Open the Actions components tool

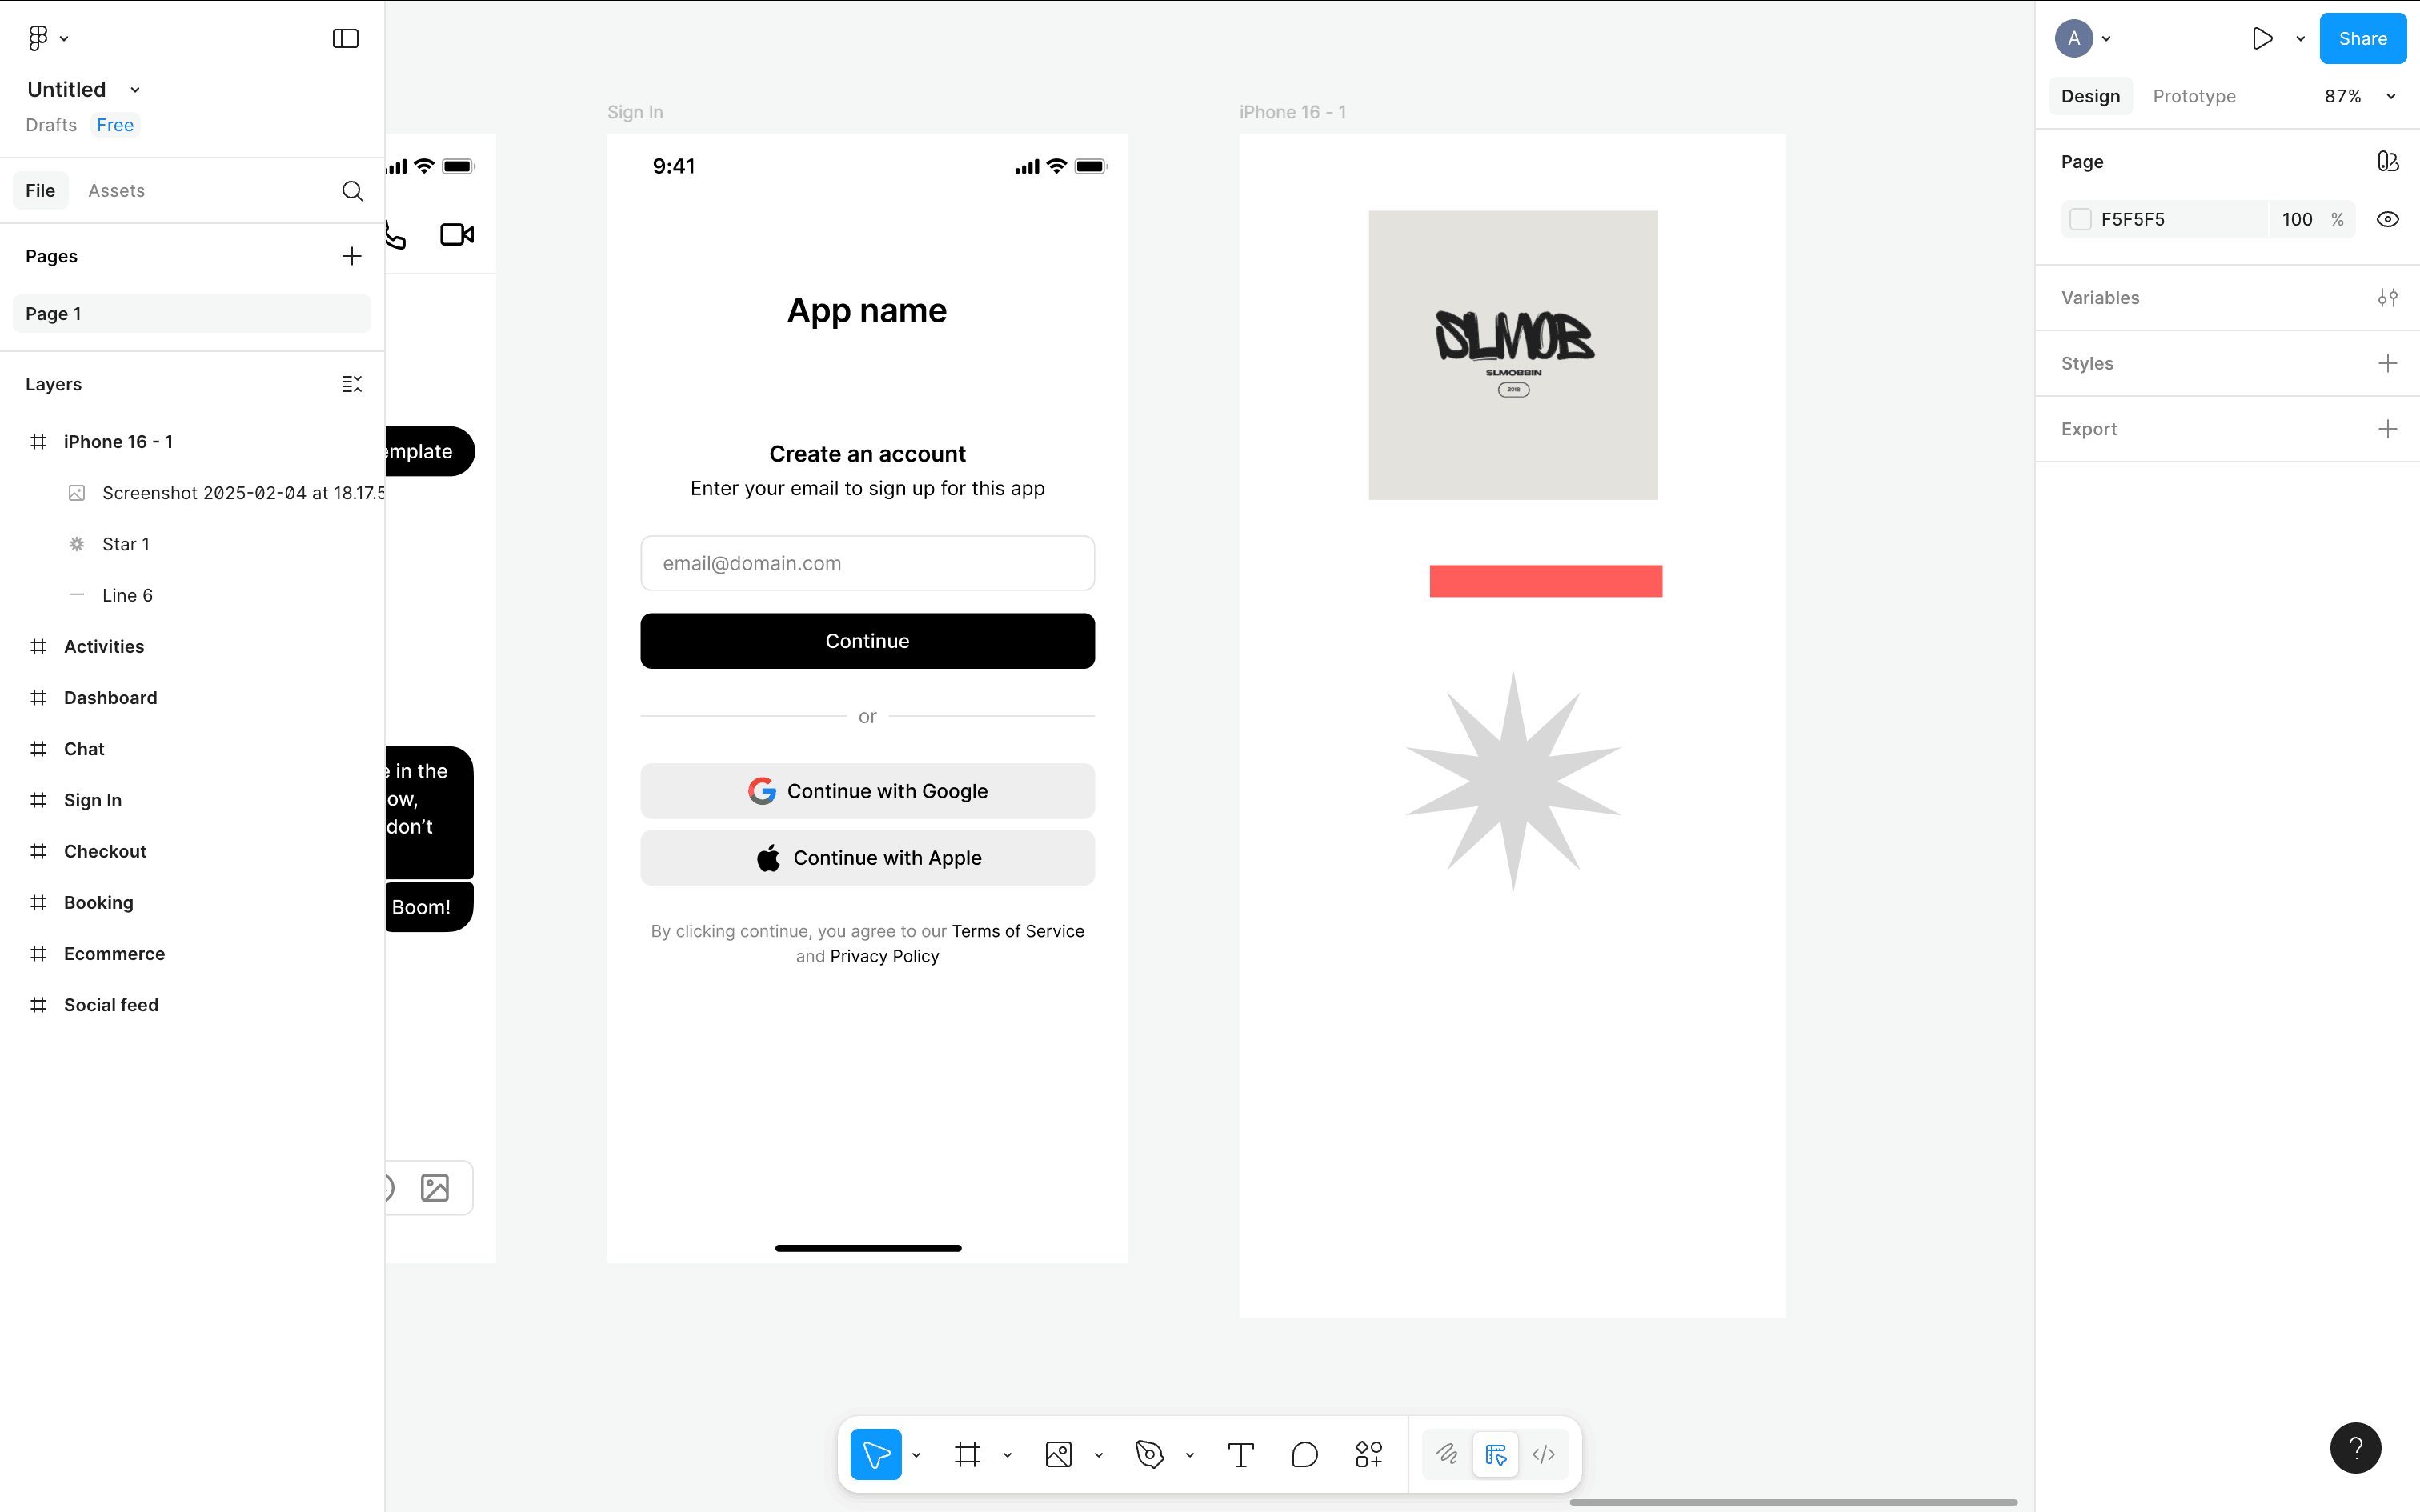(x=1368, y=1454)
